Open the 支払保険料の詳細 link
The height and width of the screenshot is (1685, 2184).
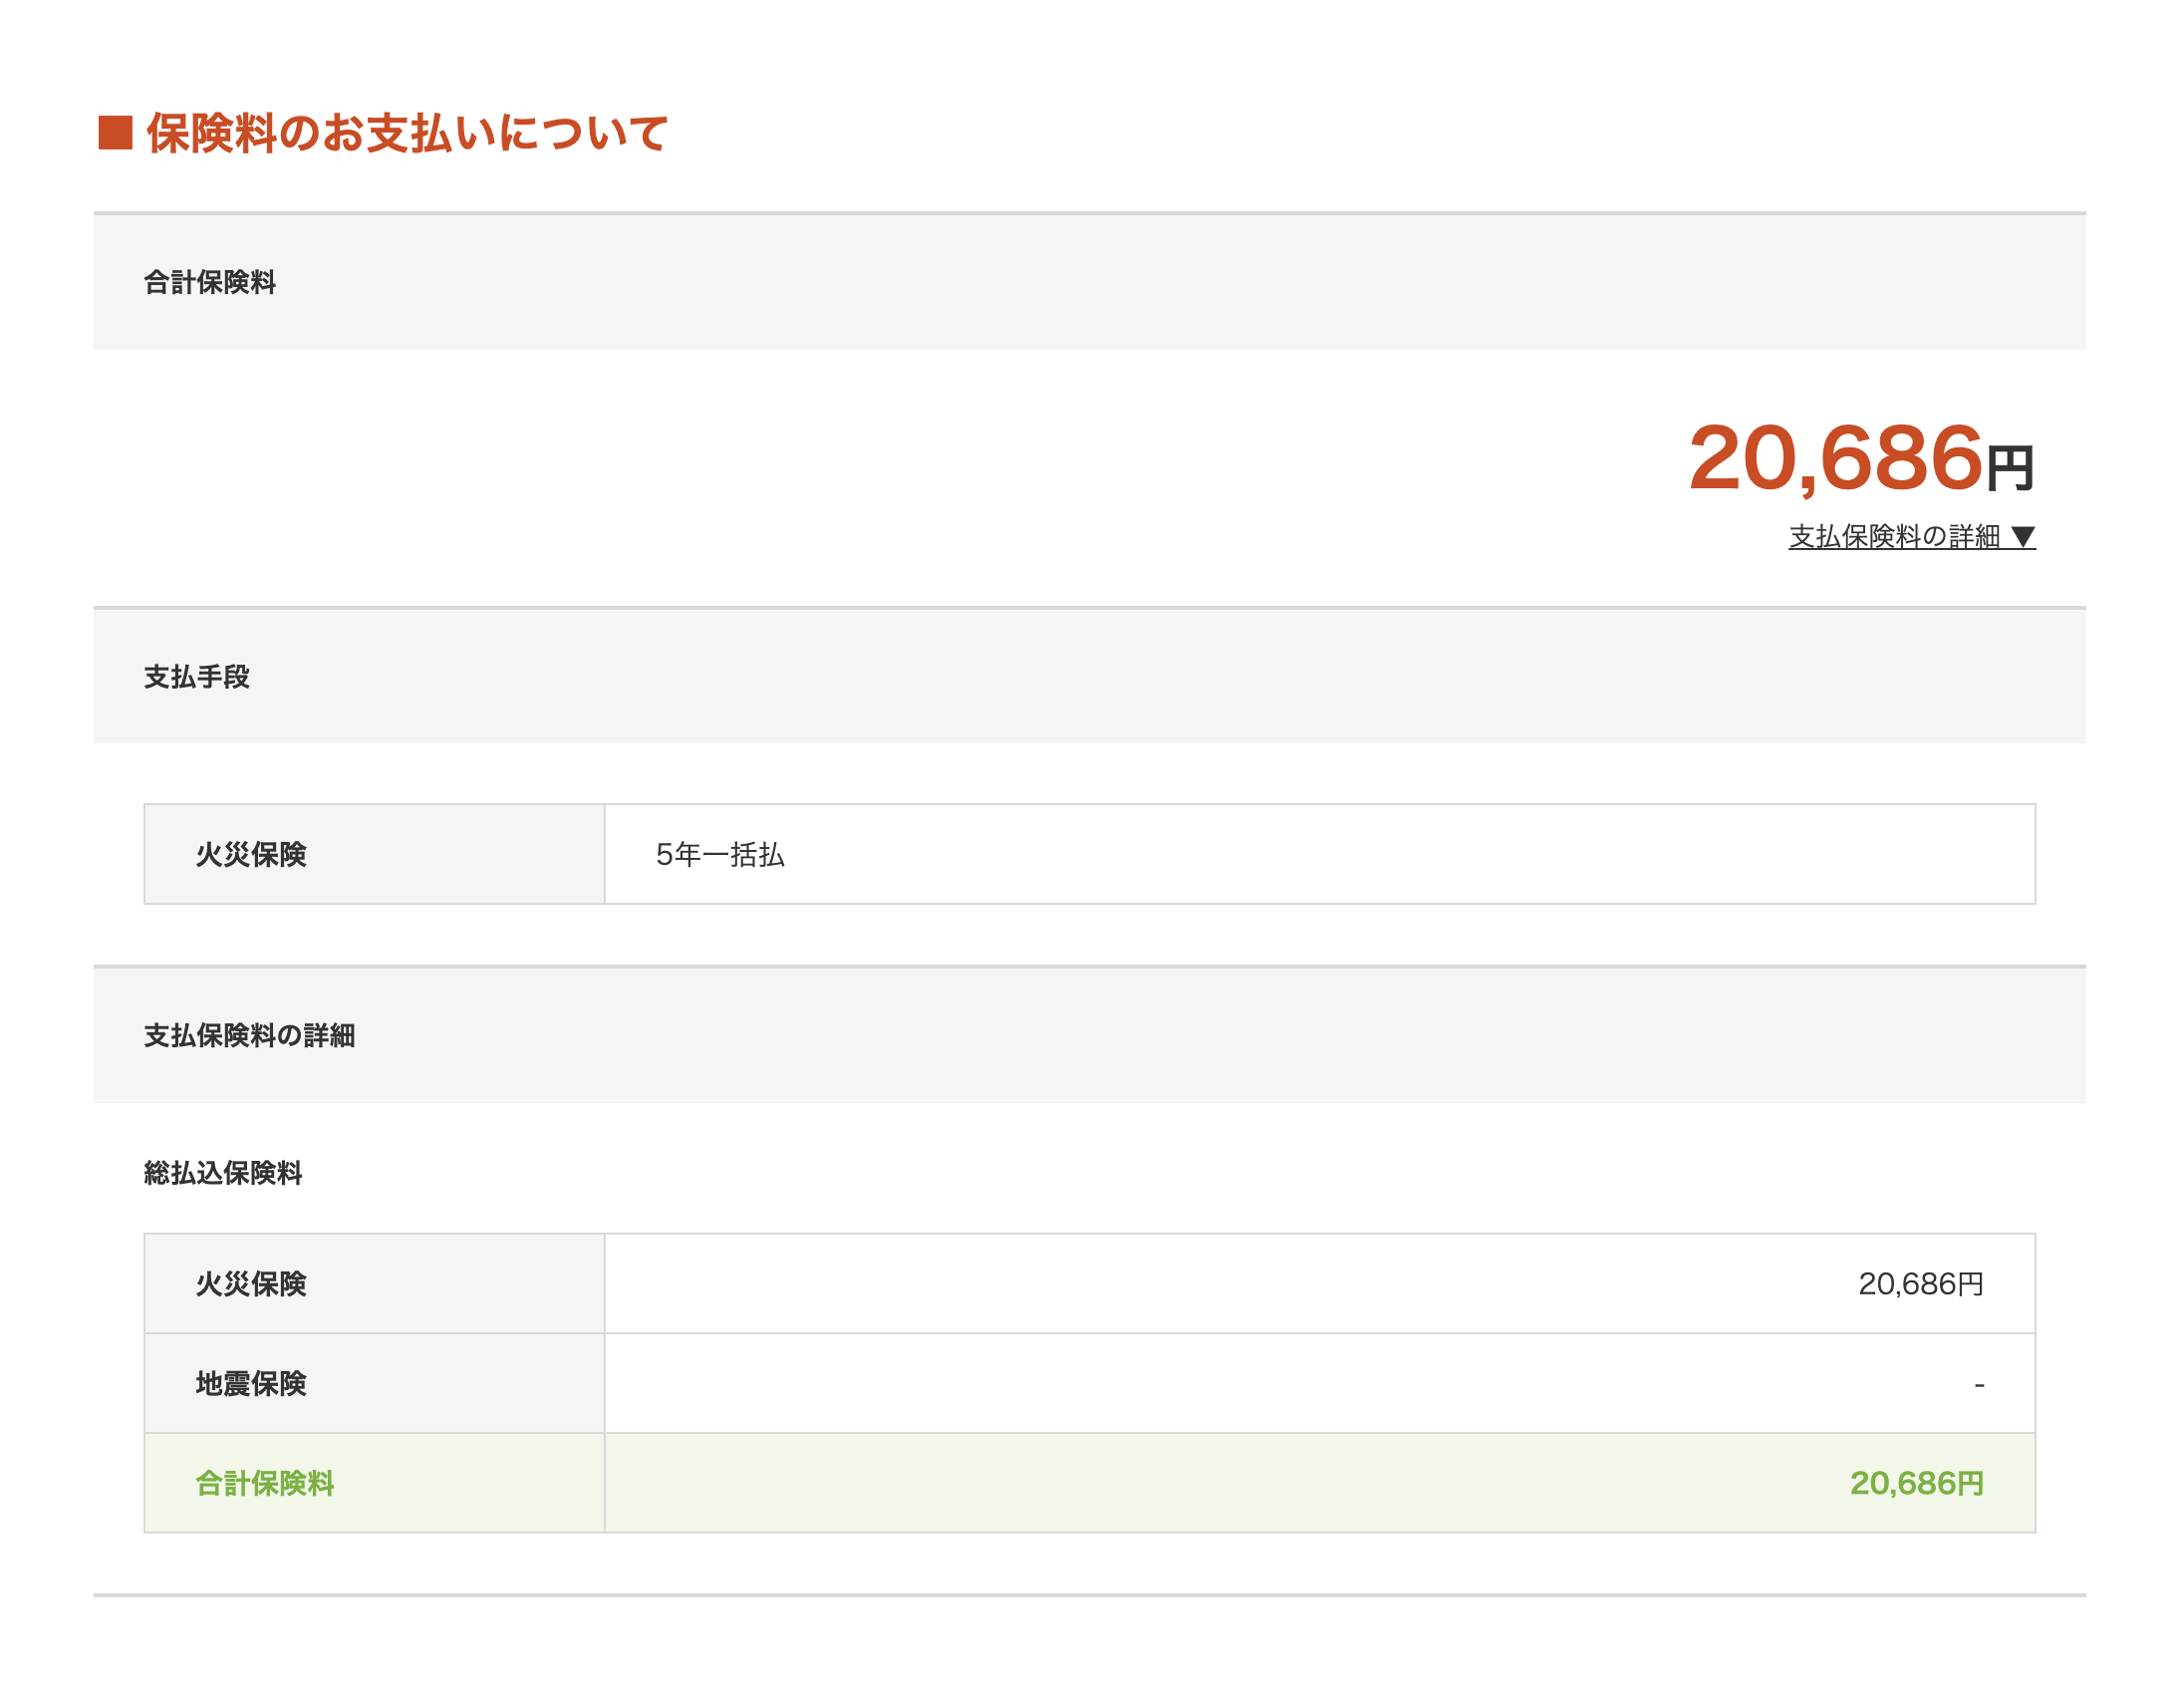click(x=1911, y=537)
